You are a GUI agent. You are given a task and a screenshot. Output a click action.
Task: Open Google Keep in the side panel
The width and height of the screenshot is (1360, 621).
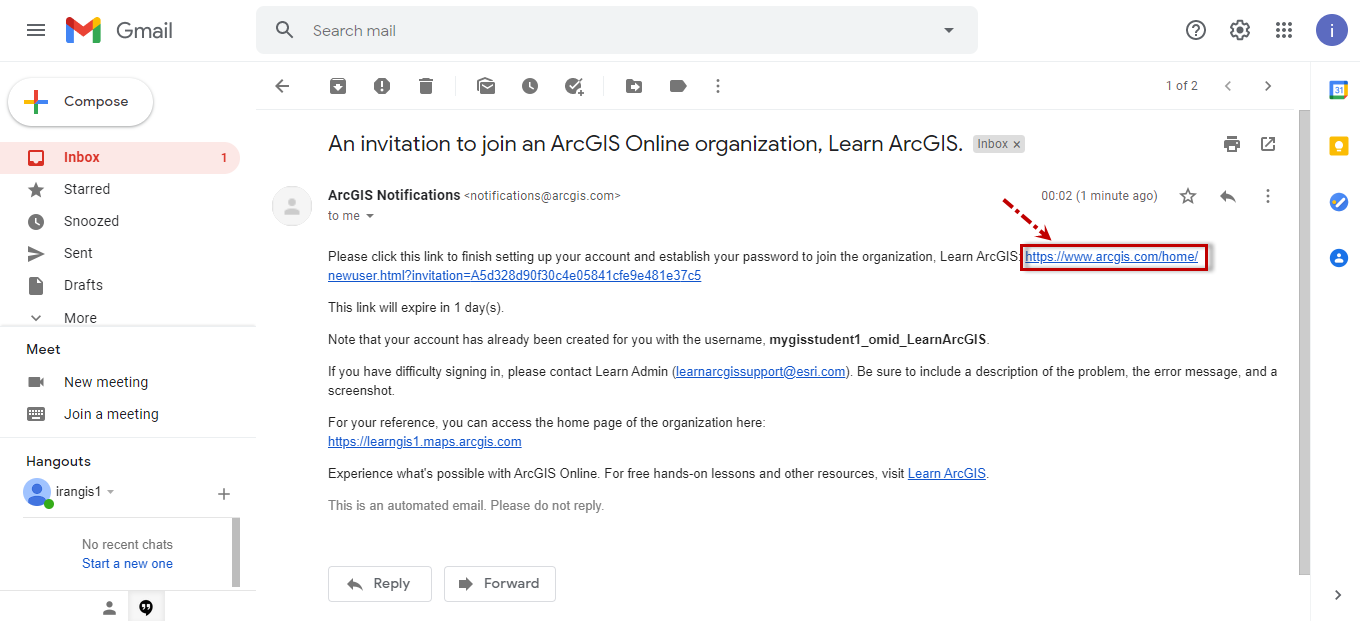click(1339, 146)
